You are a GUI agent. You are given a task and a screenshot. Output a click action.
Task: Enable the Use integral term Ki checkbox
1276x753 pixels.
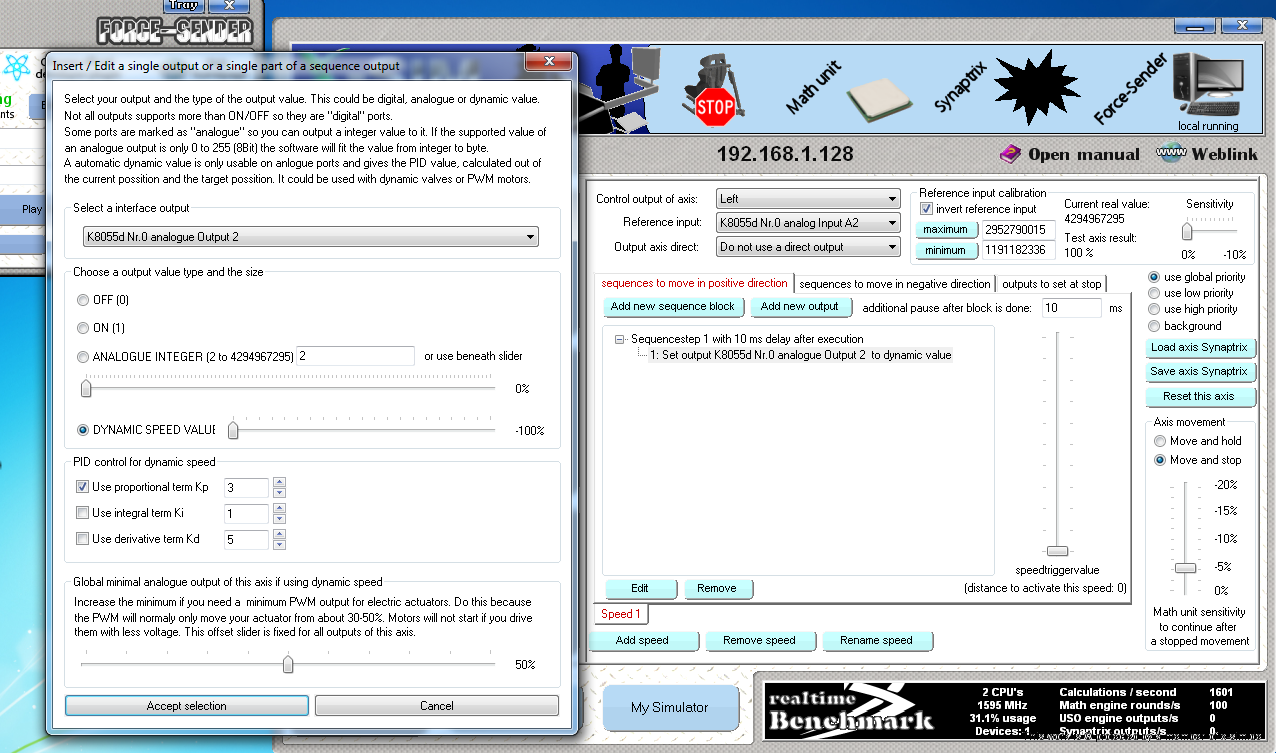(x=82, y=513)
